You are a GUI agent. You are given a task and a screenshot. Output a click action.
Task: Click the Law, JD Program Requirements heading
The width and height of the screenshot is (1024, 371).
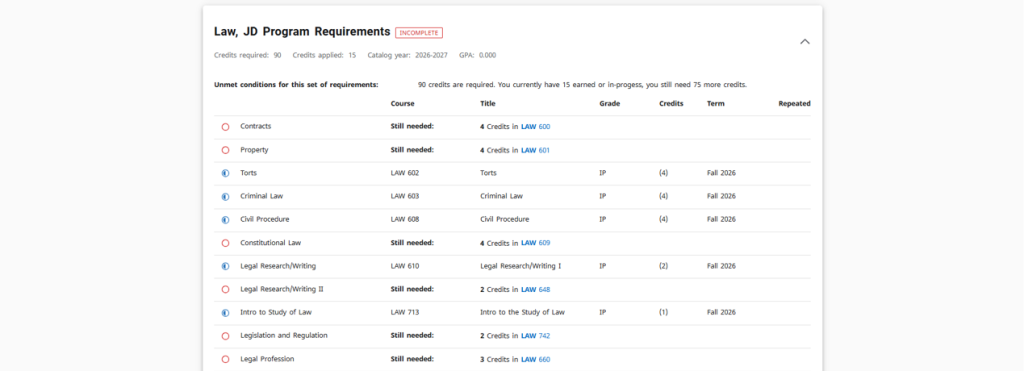[302, 31]
